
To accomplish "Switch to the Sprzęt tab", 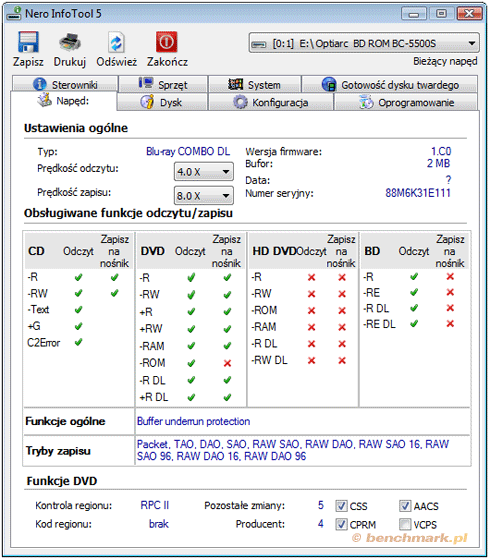I will point(163,84).
